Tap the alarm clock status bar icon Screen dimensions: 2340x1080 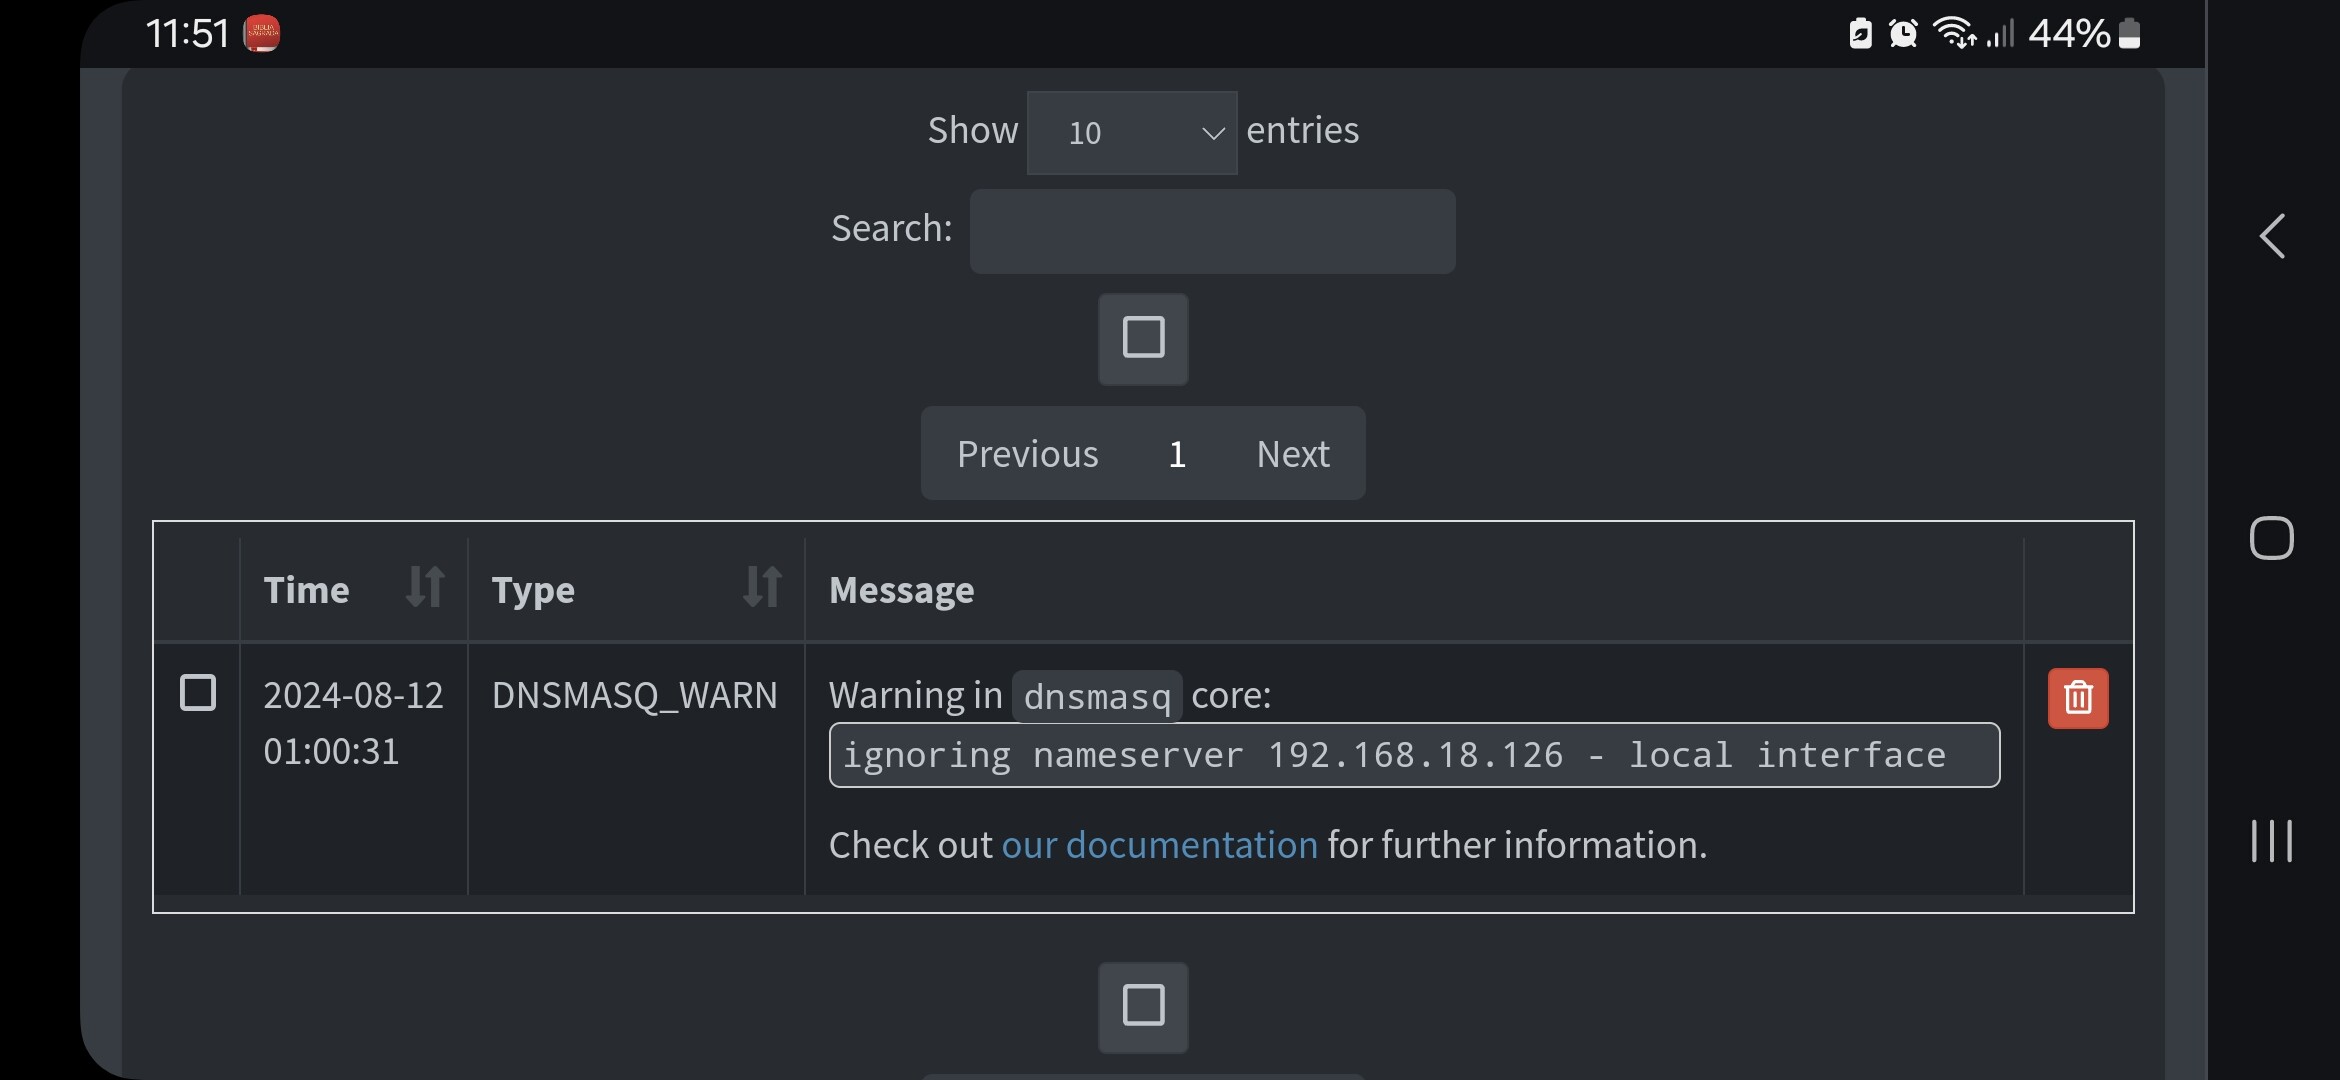(x=1904, y=33)
